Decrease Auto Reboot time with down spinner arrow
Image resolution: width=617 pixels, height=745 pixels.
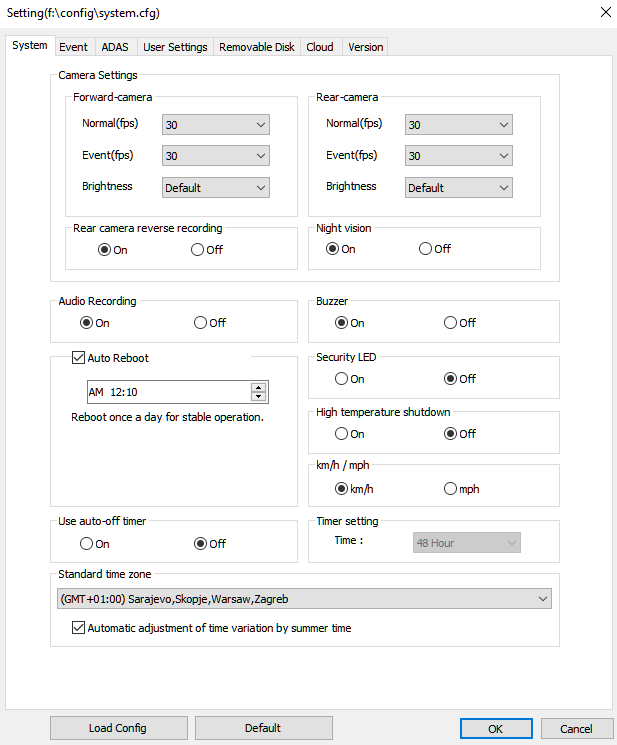258,396
